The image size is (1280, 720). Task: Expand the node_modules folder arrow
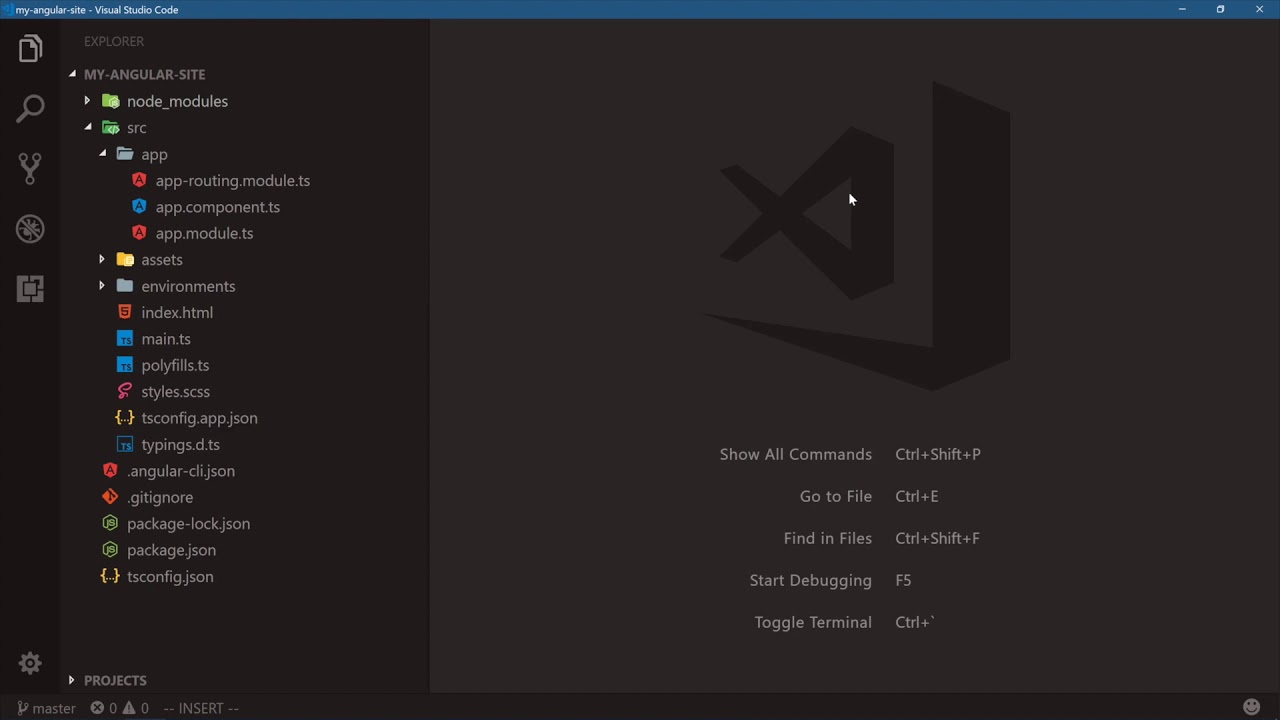pyautogui.click(x=87, y=101)
